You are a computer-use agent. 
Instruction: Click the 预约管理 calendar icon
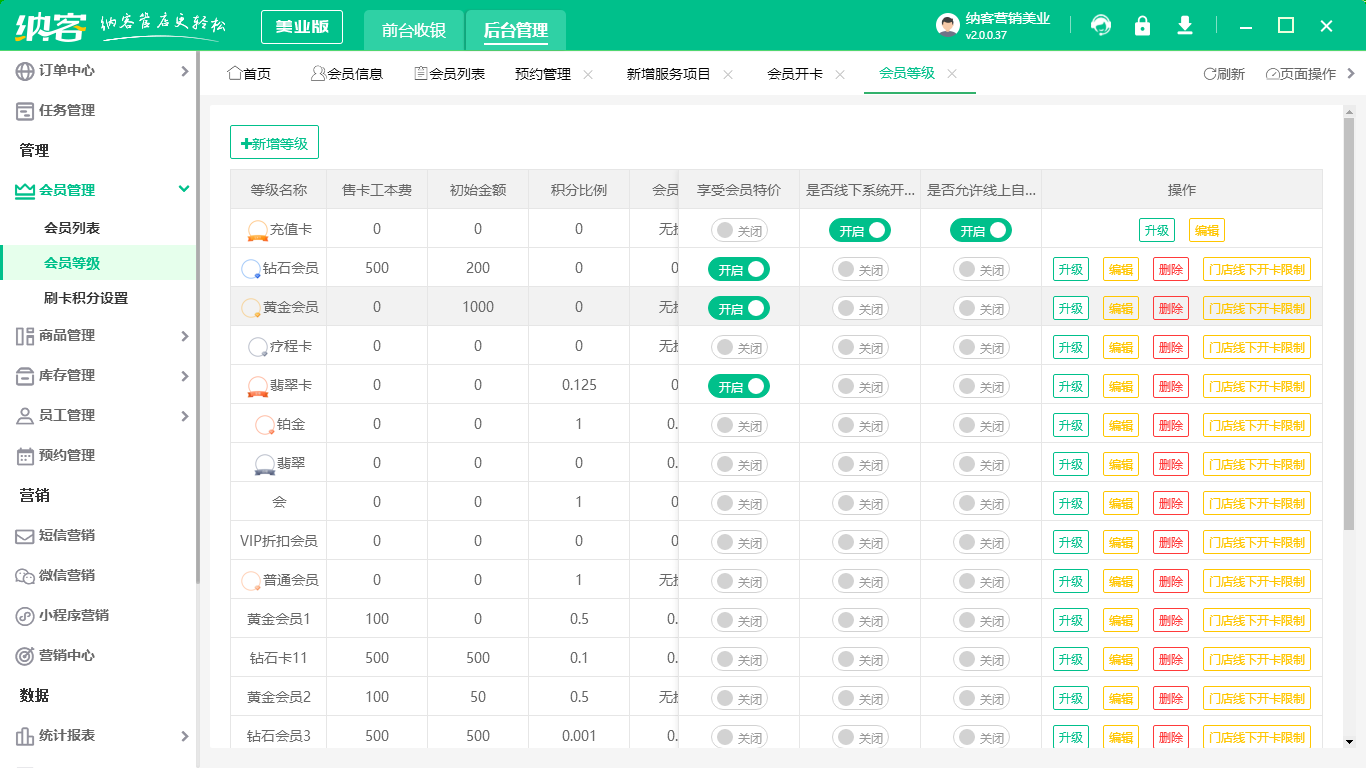pos(25,456)
